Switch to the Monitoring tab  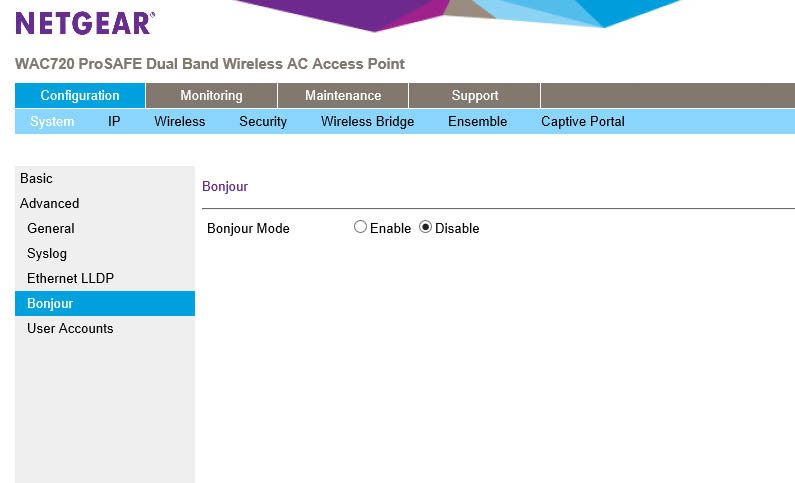tap(211, 95)
